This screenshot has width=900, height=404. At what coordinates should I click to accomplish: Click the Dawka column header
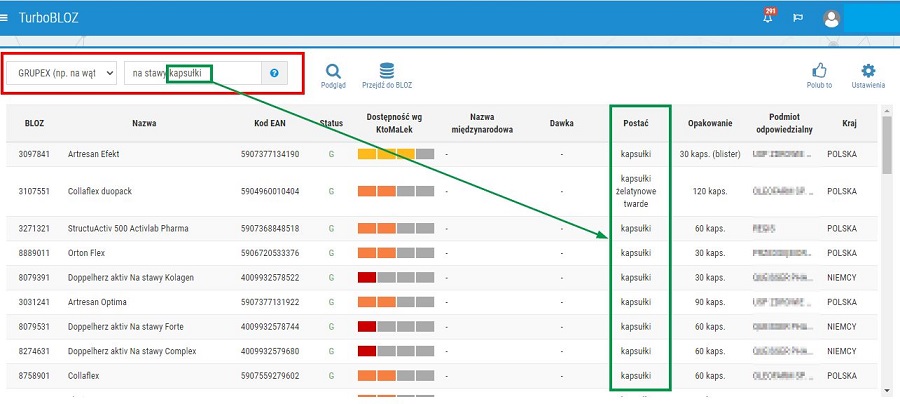(561, 123)
